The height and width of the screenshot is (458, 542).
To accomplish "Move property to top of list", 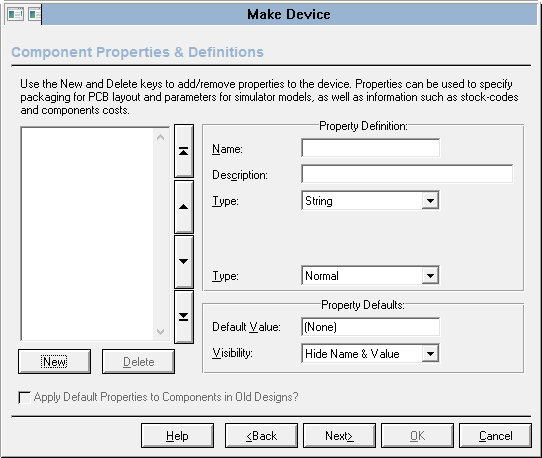I will click(x=184, y=151).
